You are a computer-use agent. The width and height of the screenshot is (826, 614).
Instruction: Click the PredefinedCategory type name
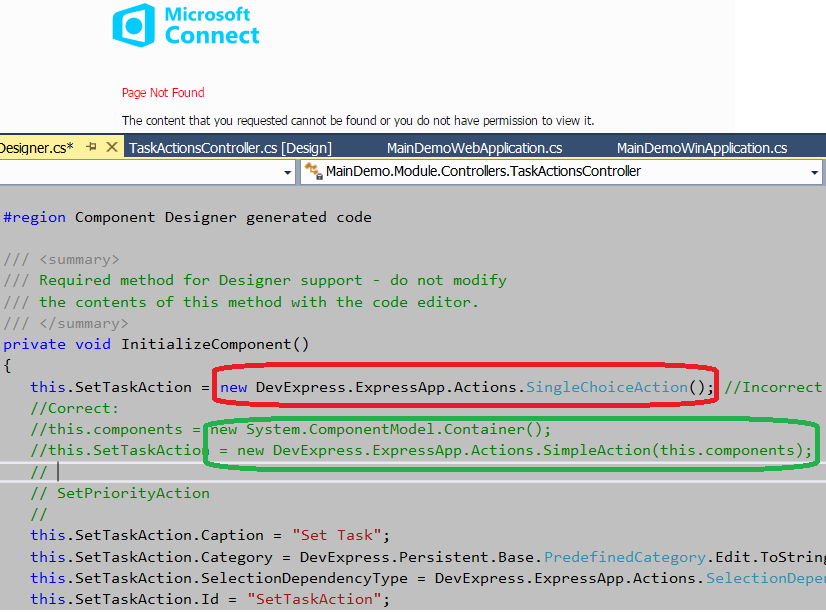625,557
